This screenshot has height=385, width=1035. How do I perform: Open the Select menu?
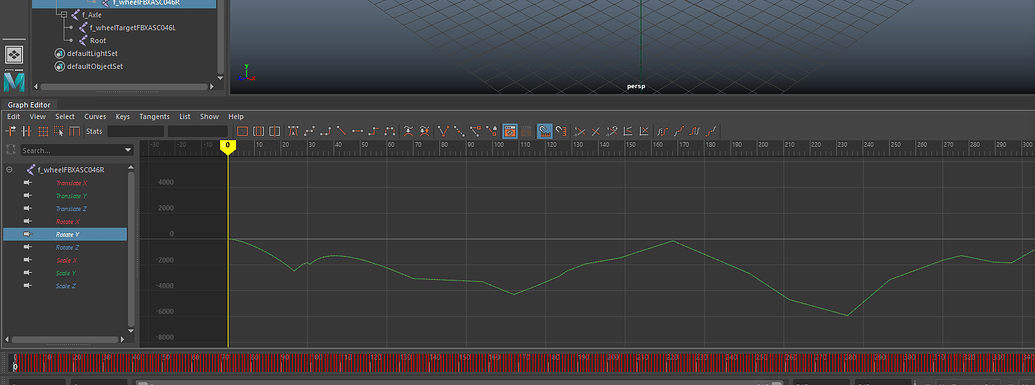point(65,117)
